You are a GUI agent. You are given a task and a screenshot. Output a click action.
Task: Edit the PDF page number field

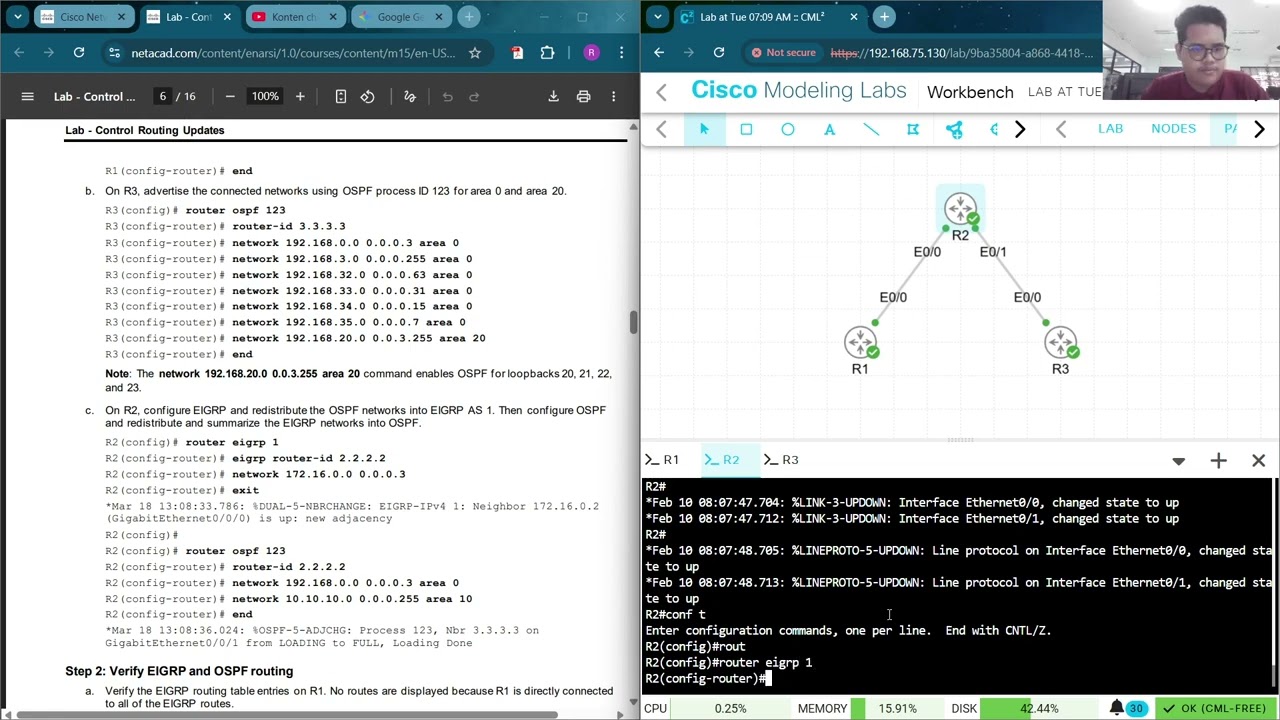click(x=162, y=96)
